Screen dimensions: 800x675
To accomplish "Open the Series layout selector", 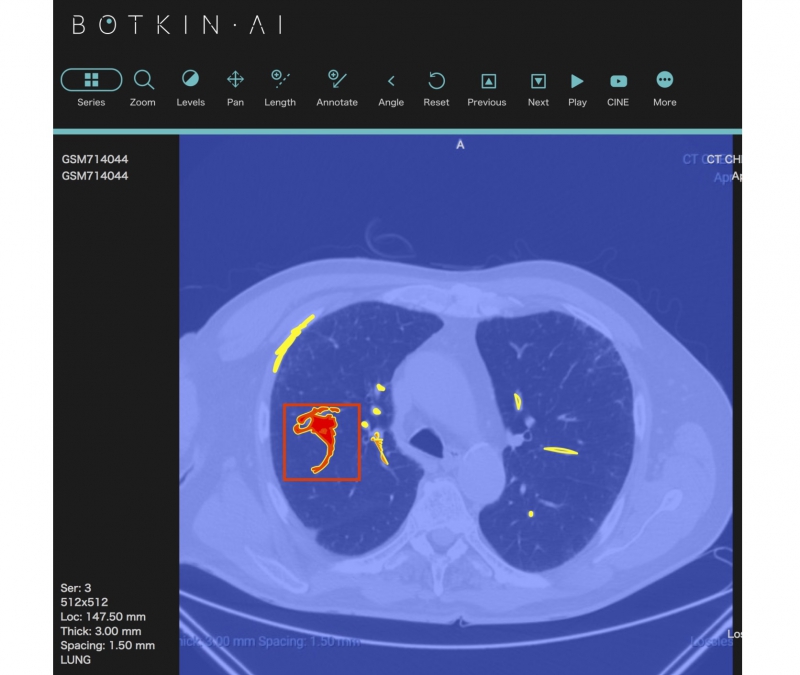I will pyautogui.click(x=91, y=80).
